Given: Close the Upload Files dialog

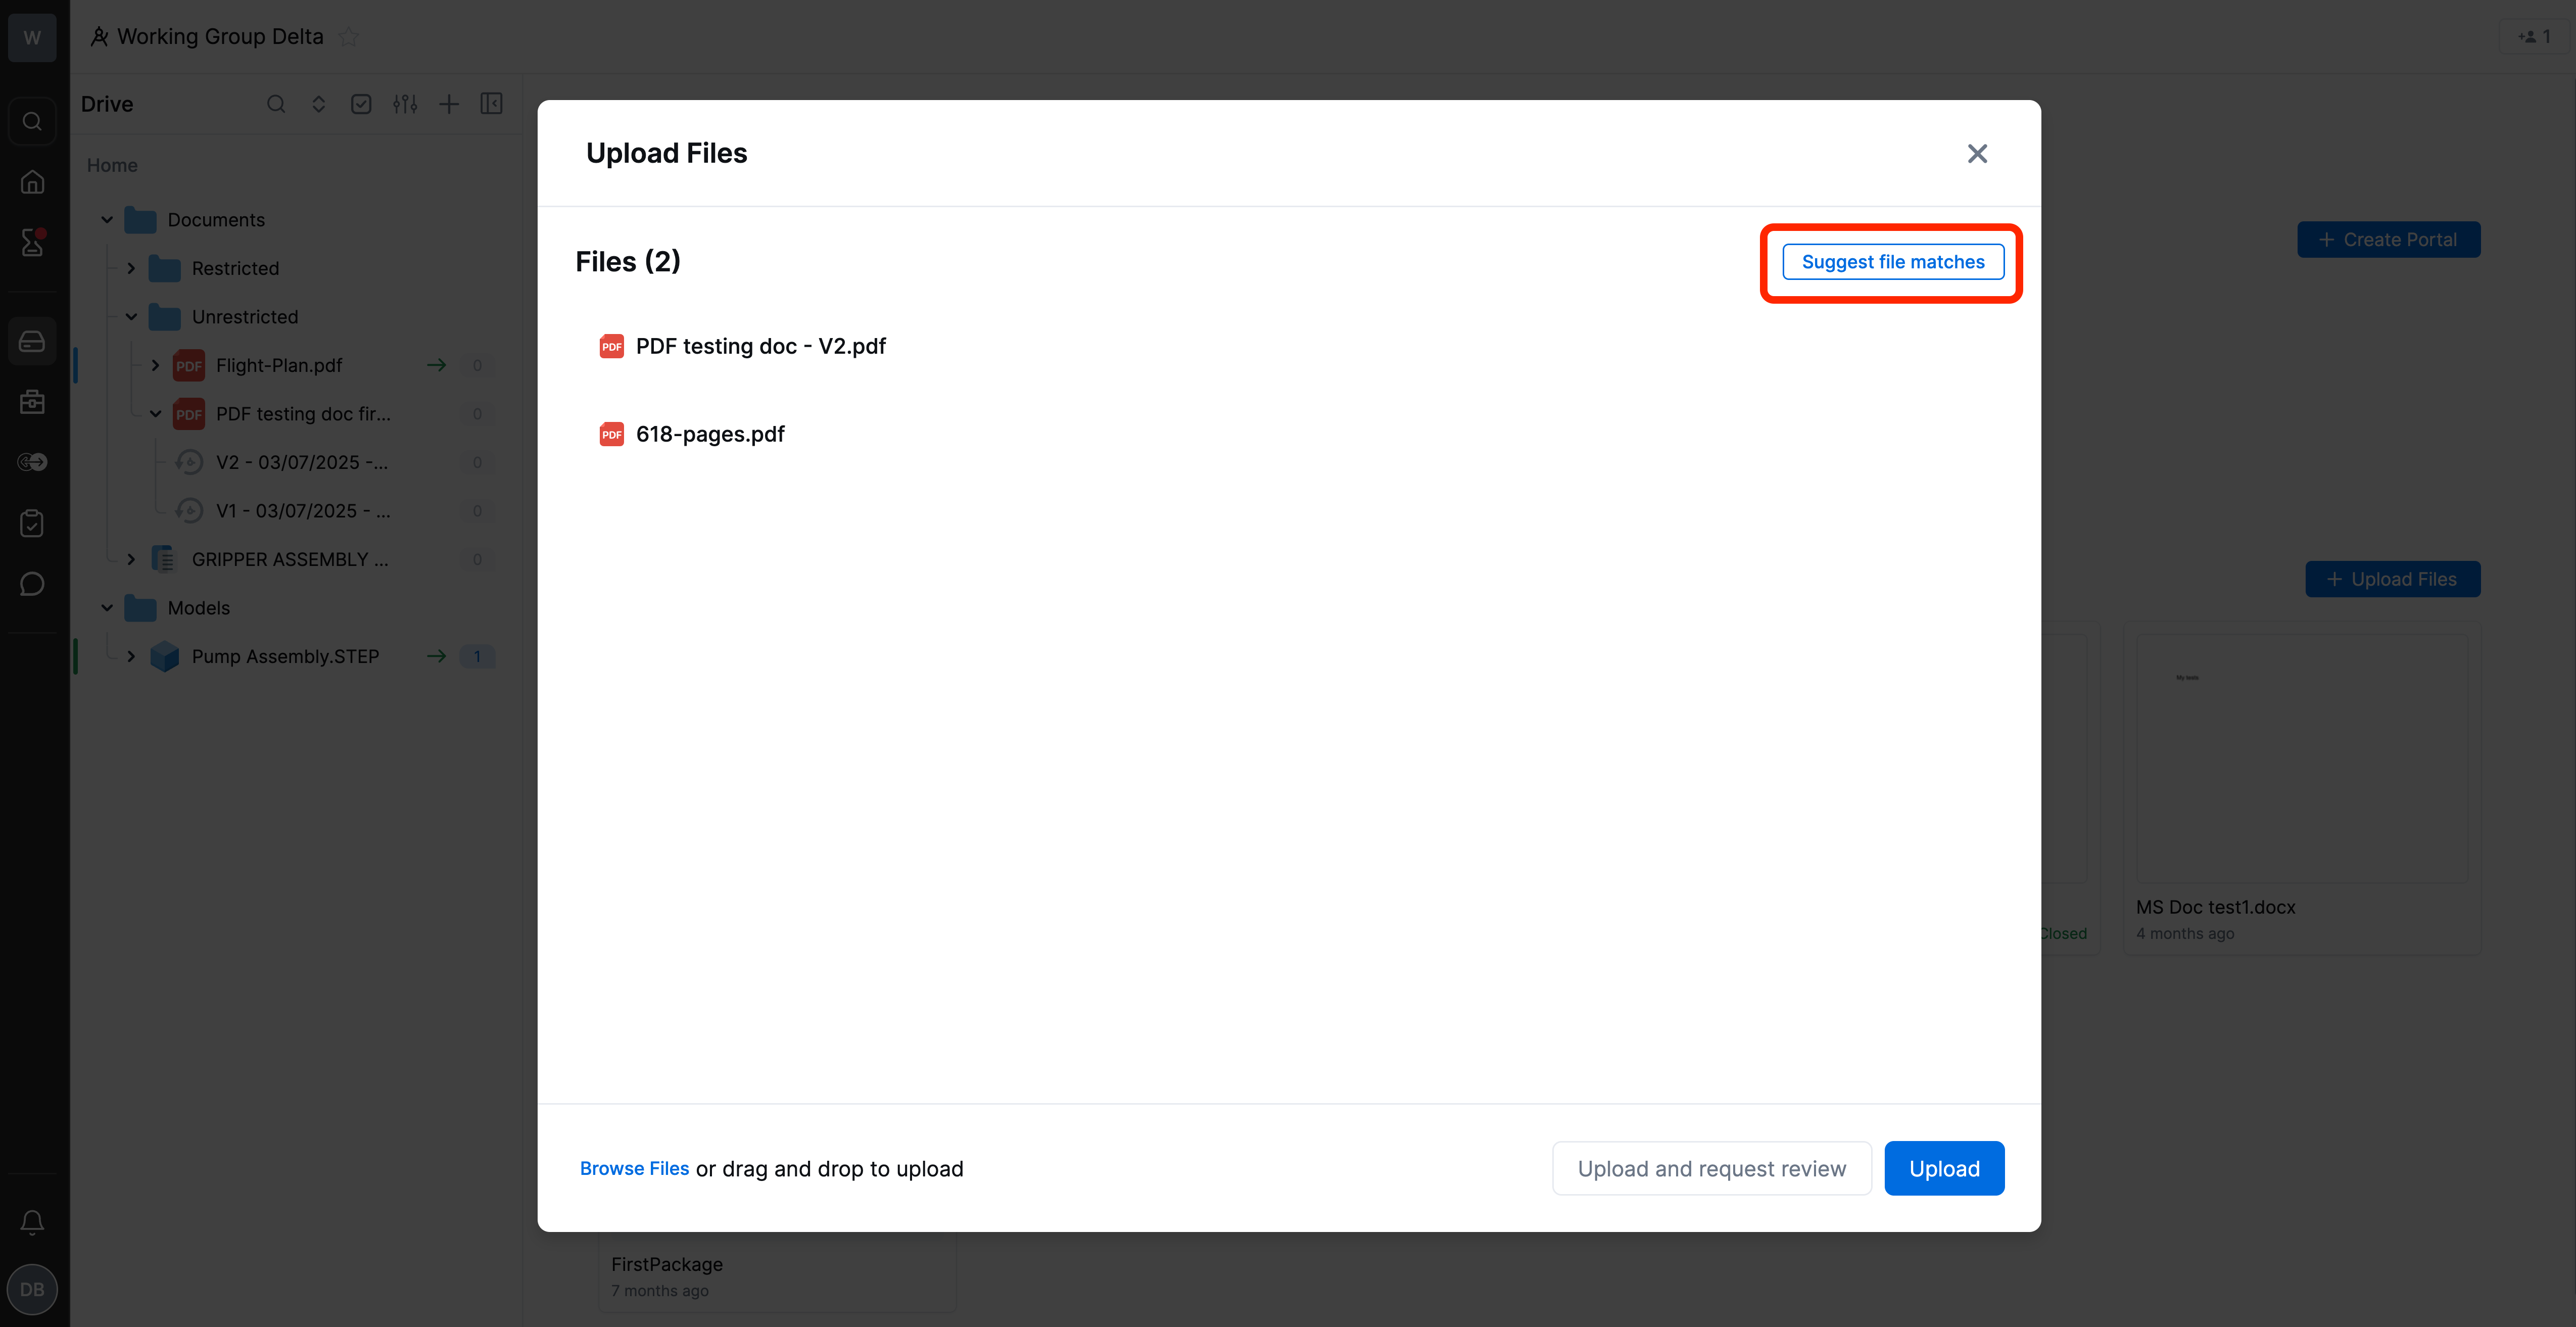Looking at the screenshot, I should (1977, 154).
